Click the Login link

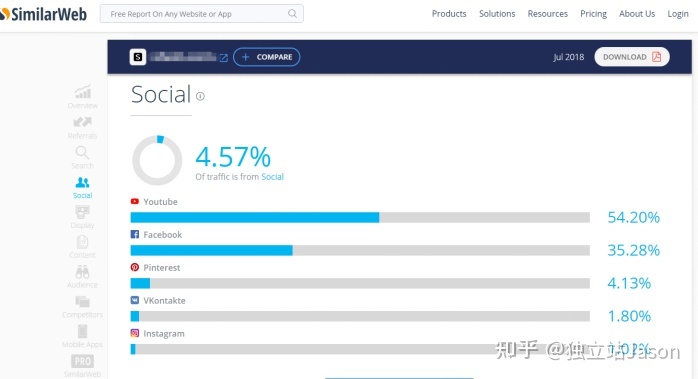pyautogui.click(x=678, y=14)
